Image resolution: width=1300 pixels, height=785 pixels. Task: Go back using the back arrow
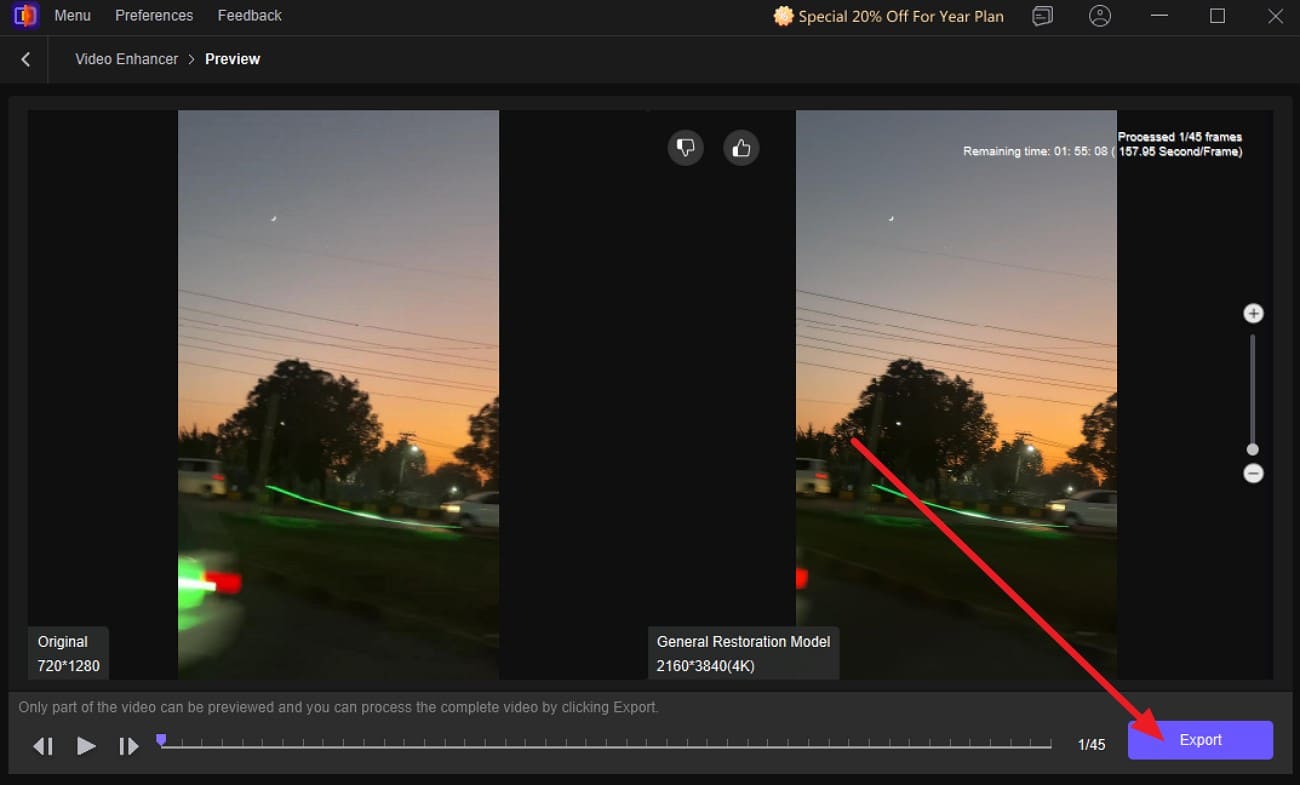(x=26, y=59)
